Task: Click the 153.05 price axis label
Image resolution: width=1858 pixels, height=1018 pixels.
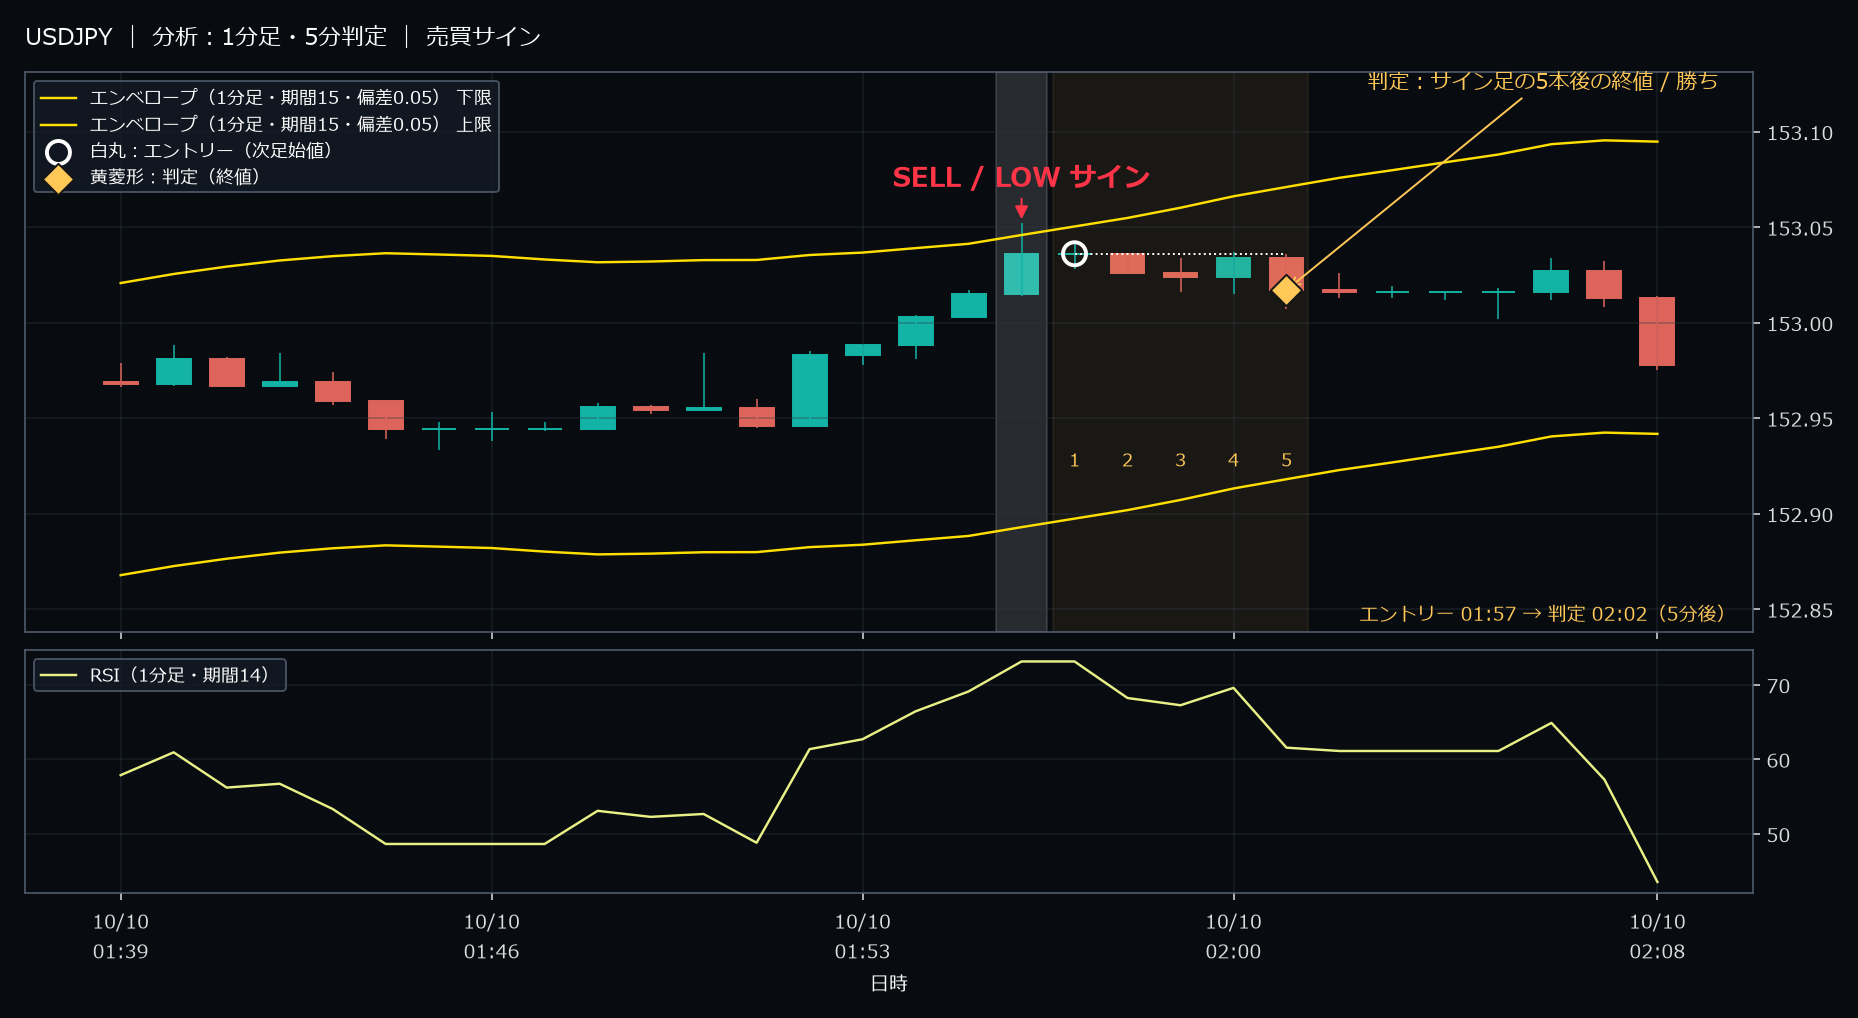Action: pyautogui.click(x=1800, y=229)
